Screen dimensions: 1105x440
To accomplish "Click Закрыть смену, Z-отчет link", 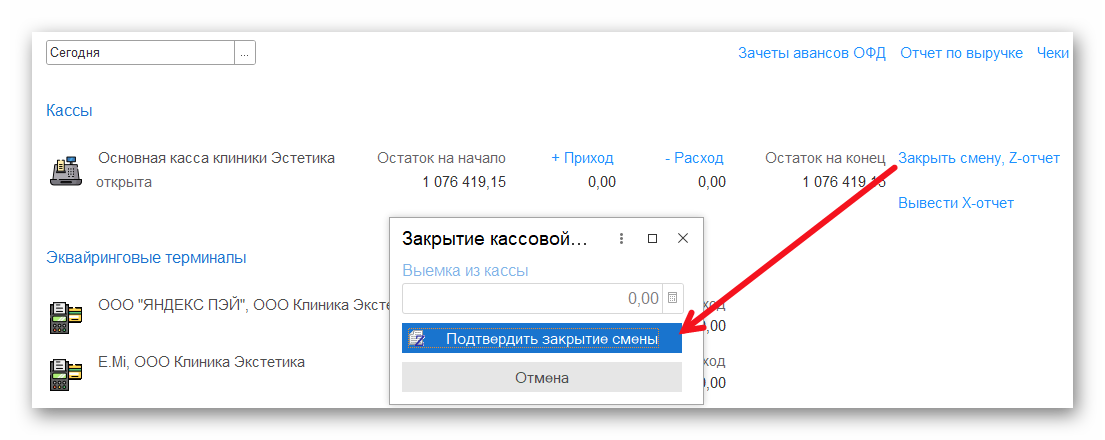I will [979, 158].
